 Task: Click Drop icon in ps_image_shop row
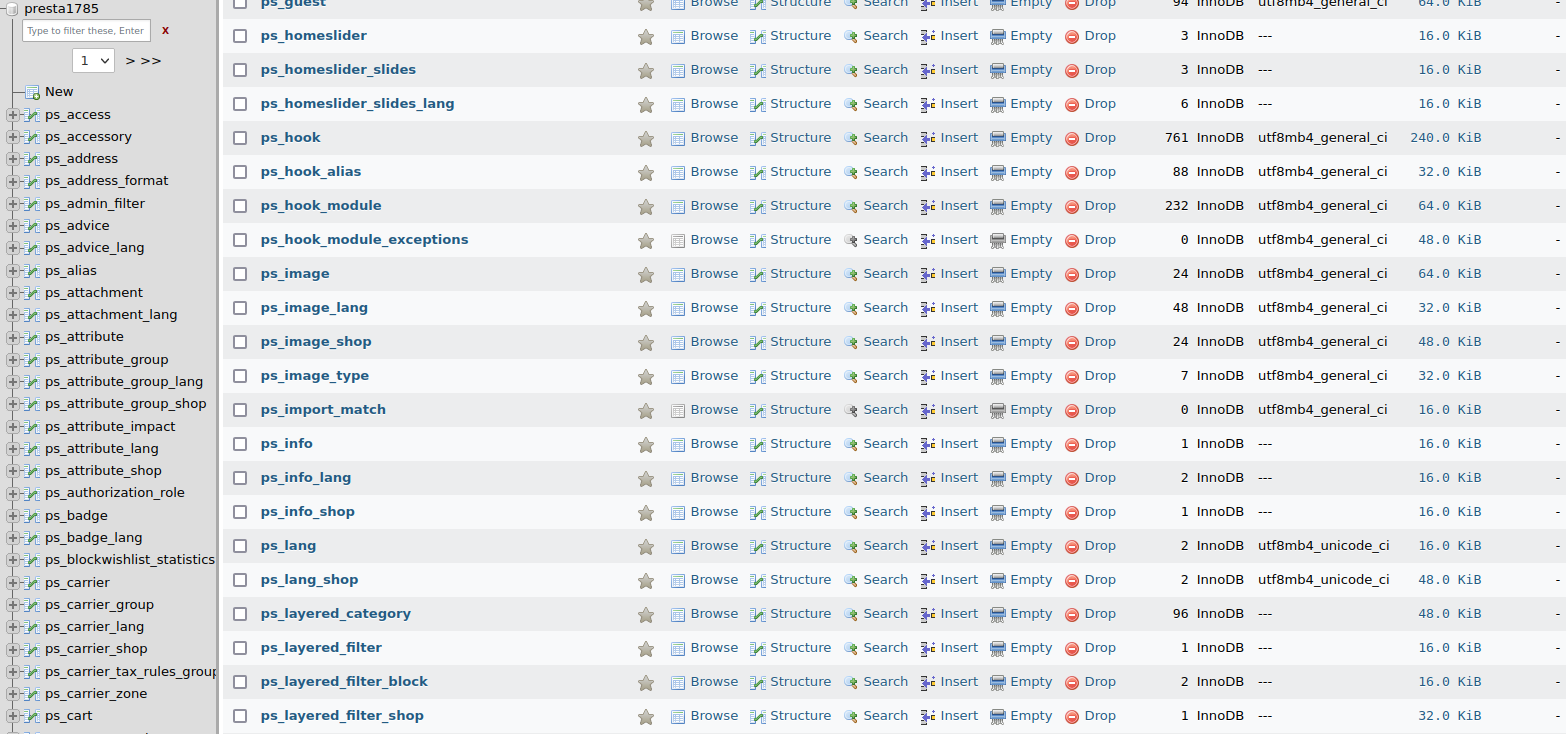click(x=1072, y=343)
